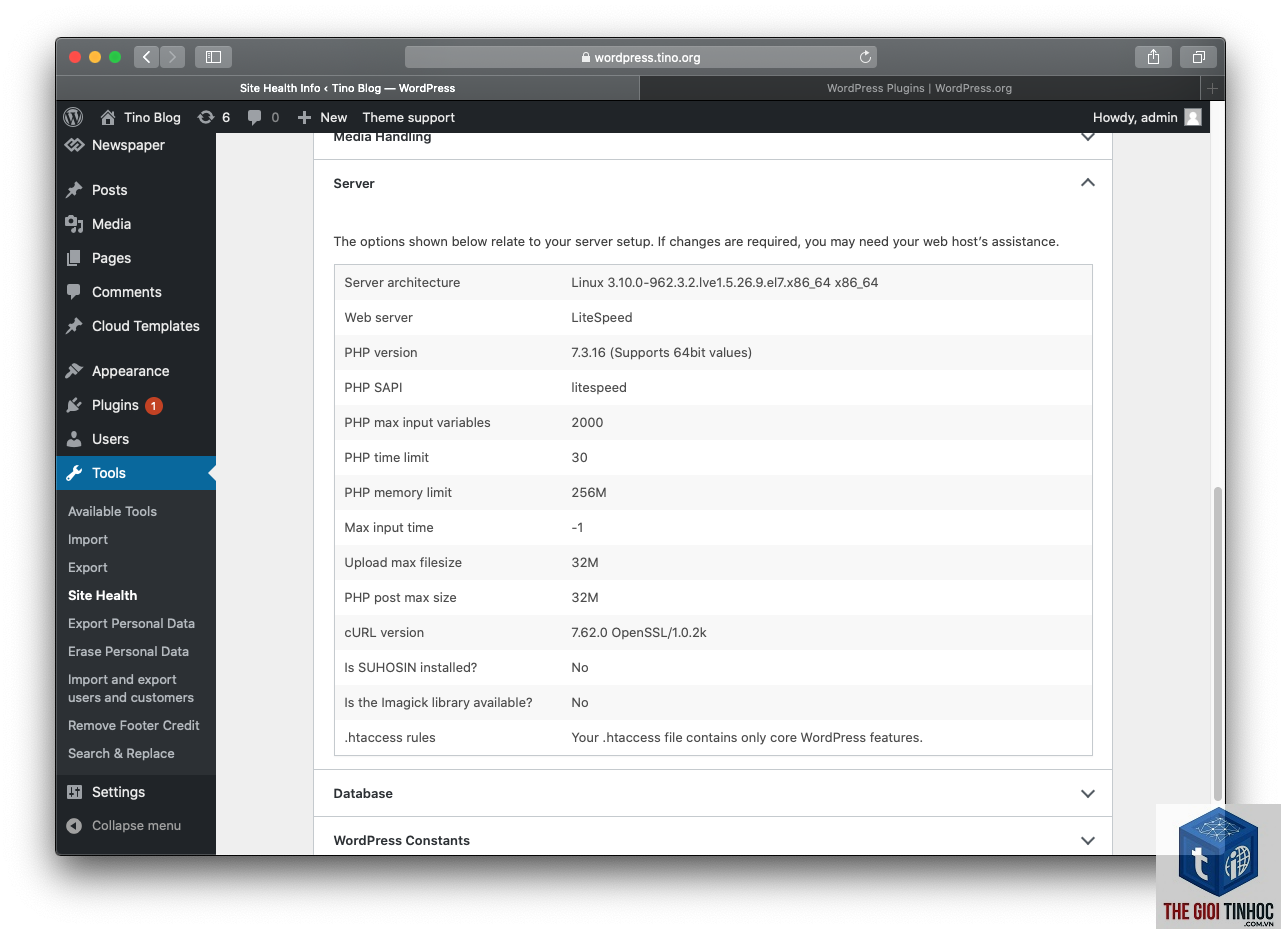This screenshot has height=929, width=1281.
Task: Click the Safari address bar
Action: pyautogui.click(x=641, y=57)
